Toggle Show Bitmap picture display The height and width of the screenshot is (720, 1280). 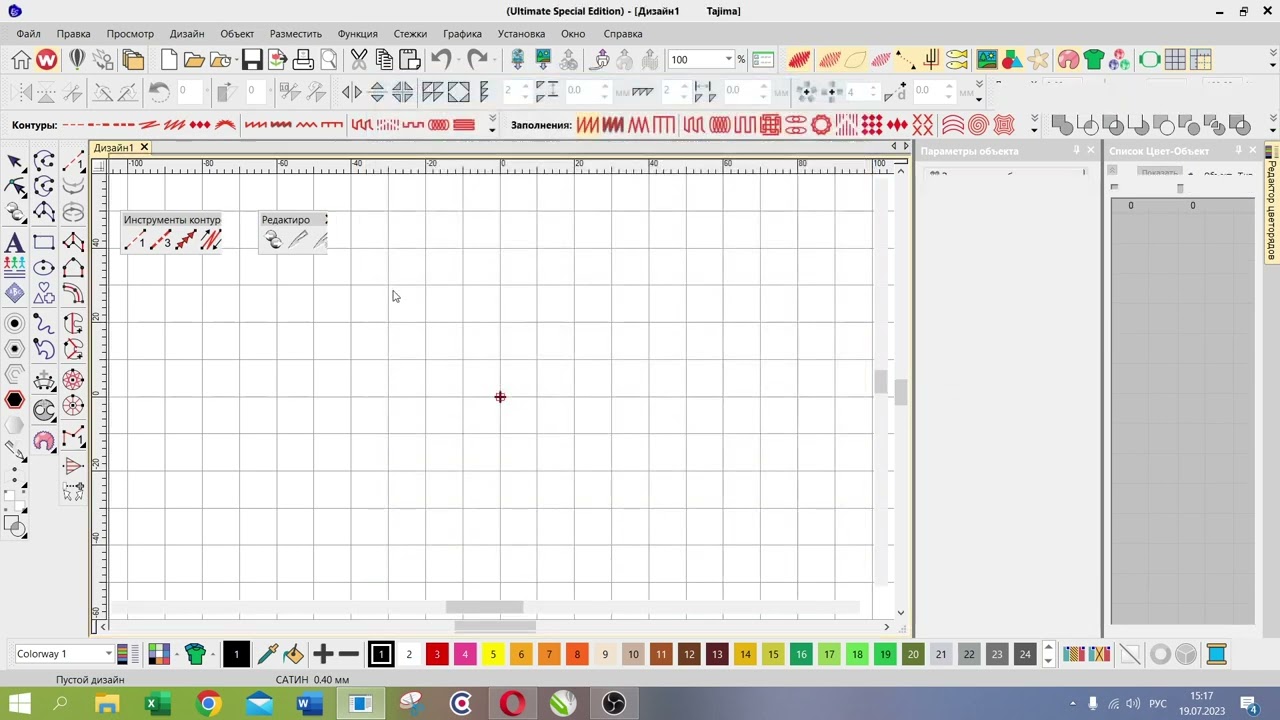pyautogui.click(x=987, y=60)
